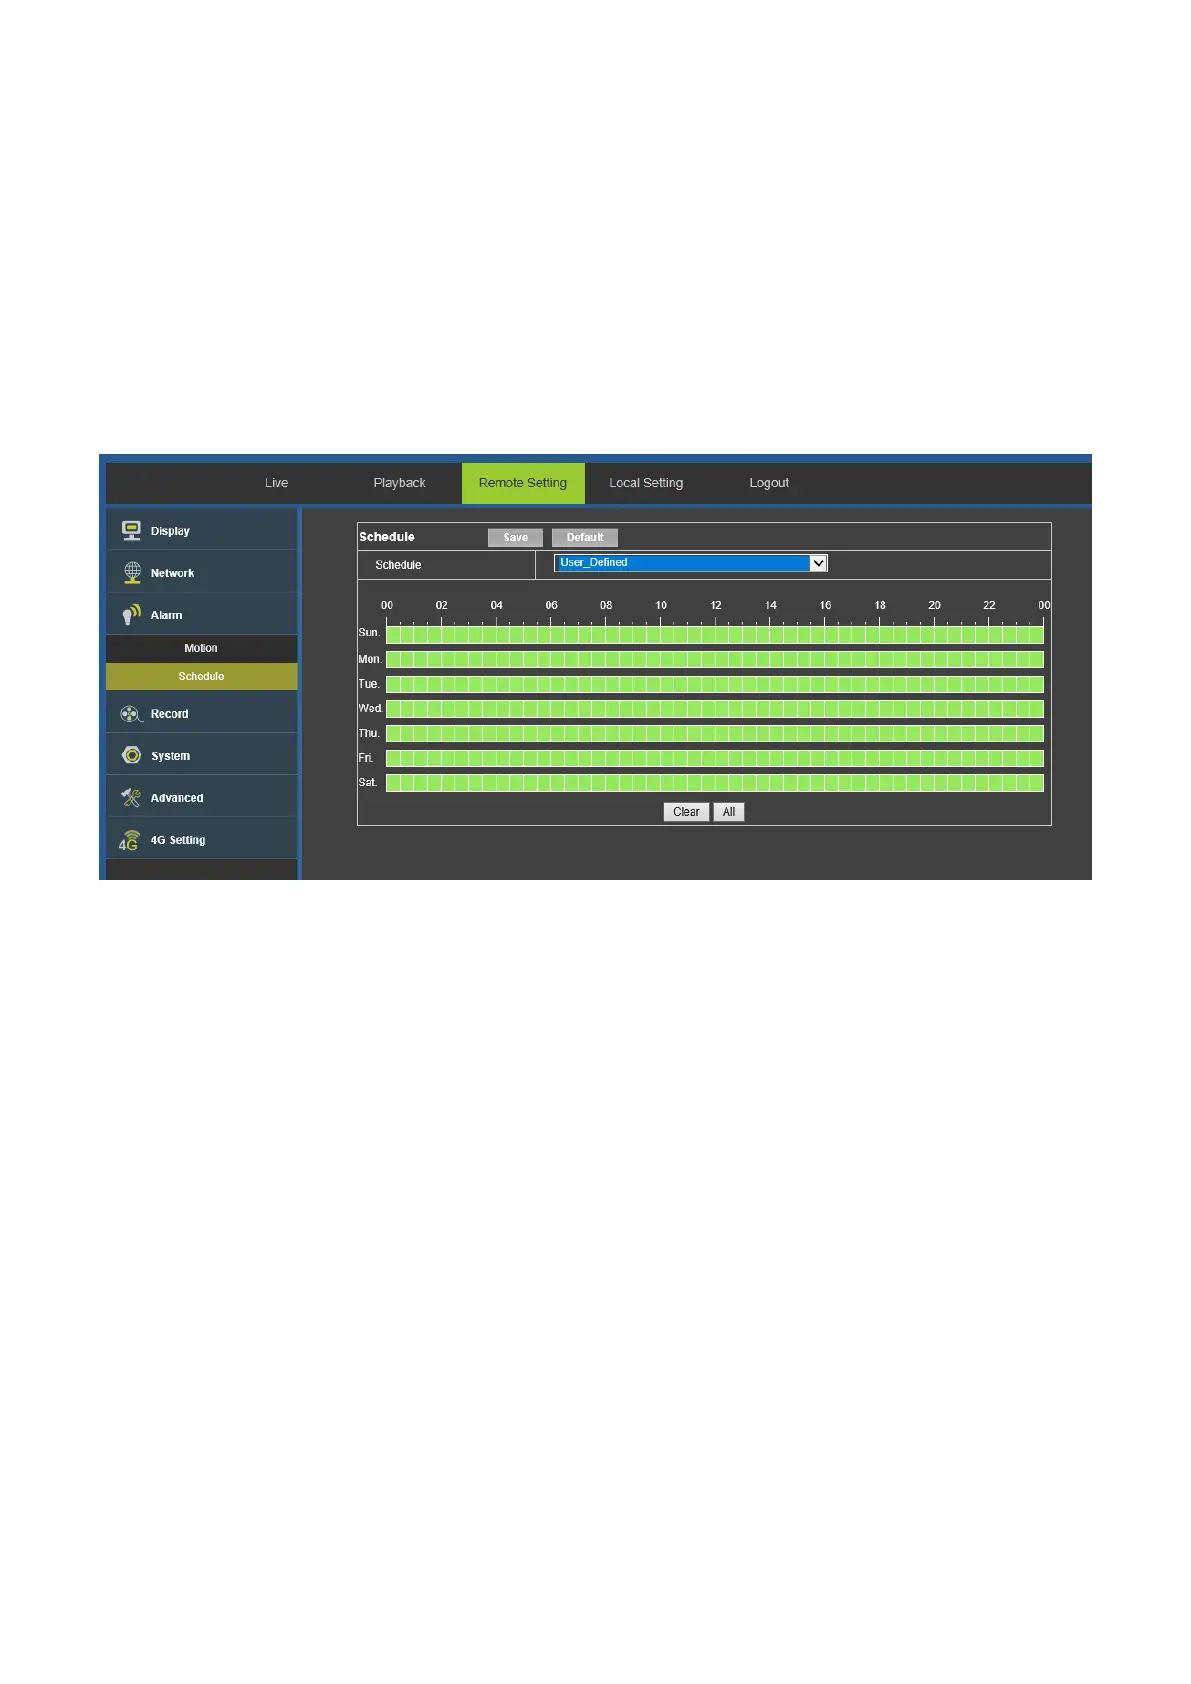1191x1684 pixels.
Task: Click the 22 hour marker
Action: (x=989, y=605)
